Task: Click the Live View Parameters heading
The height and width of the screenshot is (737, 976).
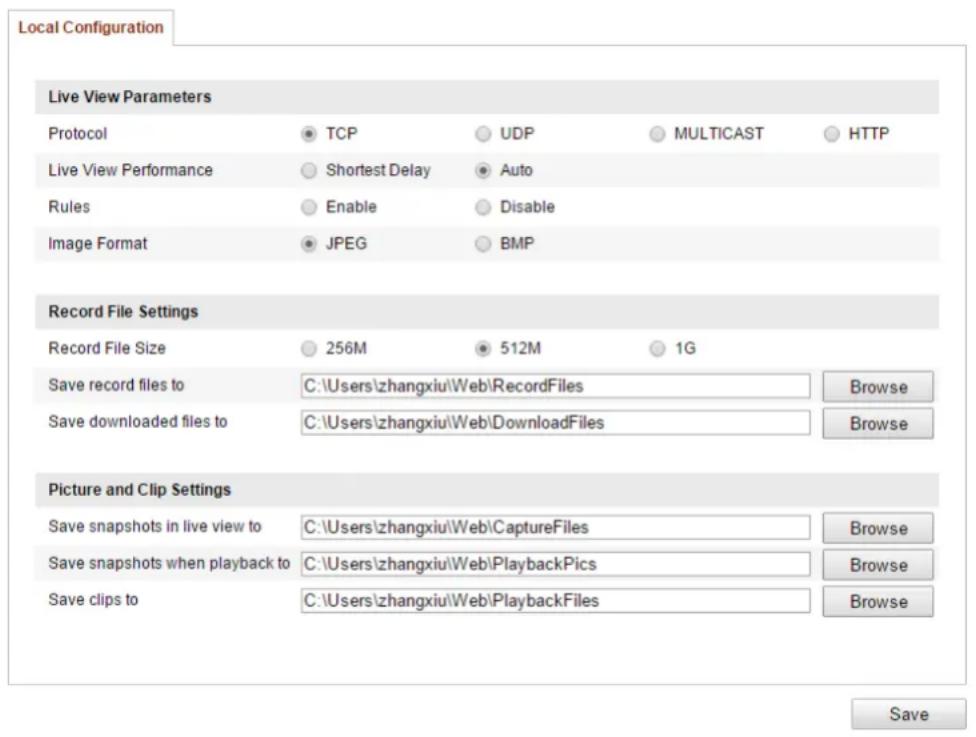Action: click(x=130, y=97)
